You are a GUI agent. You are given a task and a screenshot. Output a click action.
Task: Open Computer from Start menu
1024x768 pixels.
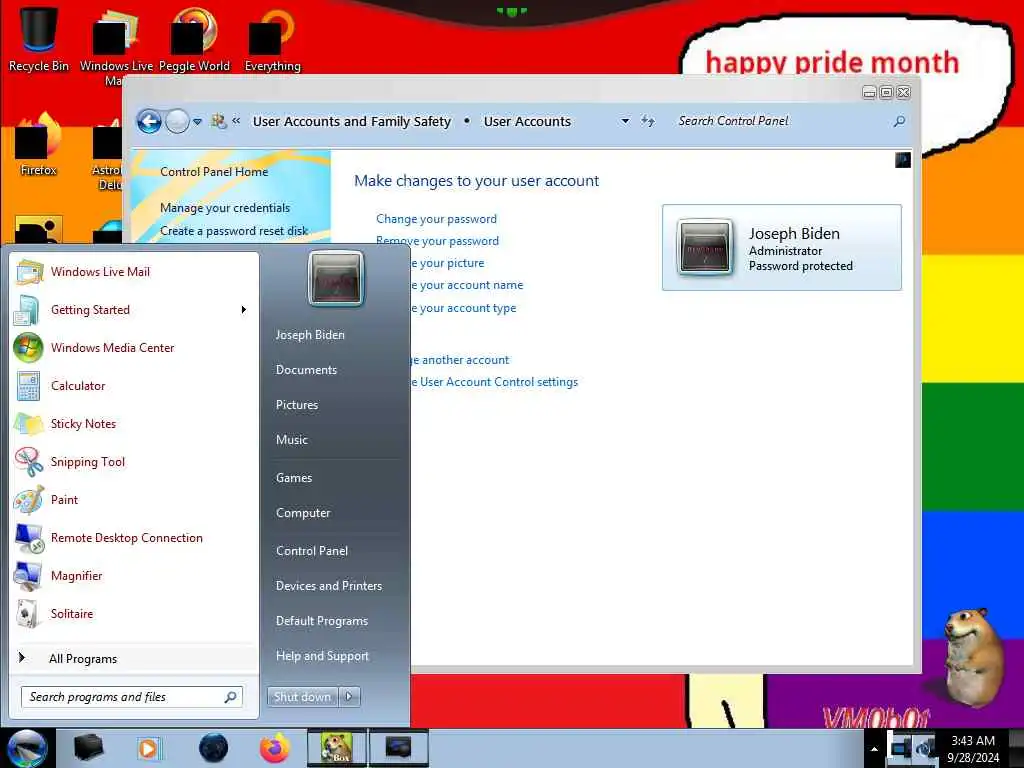(x=303, y=513)
